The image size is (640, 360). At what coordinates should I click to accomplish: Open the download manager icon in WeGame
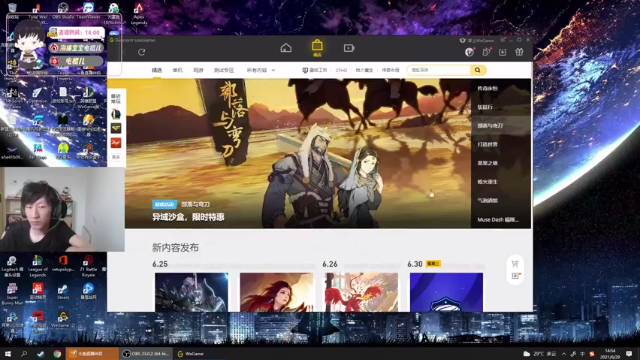click(x=502, y=52)
